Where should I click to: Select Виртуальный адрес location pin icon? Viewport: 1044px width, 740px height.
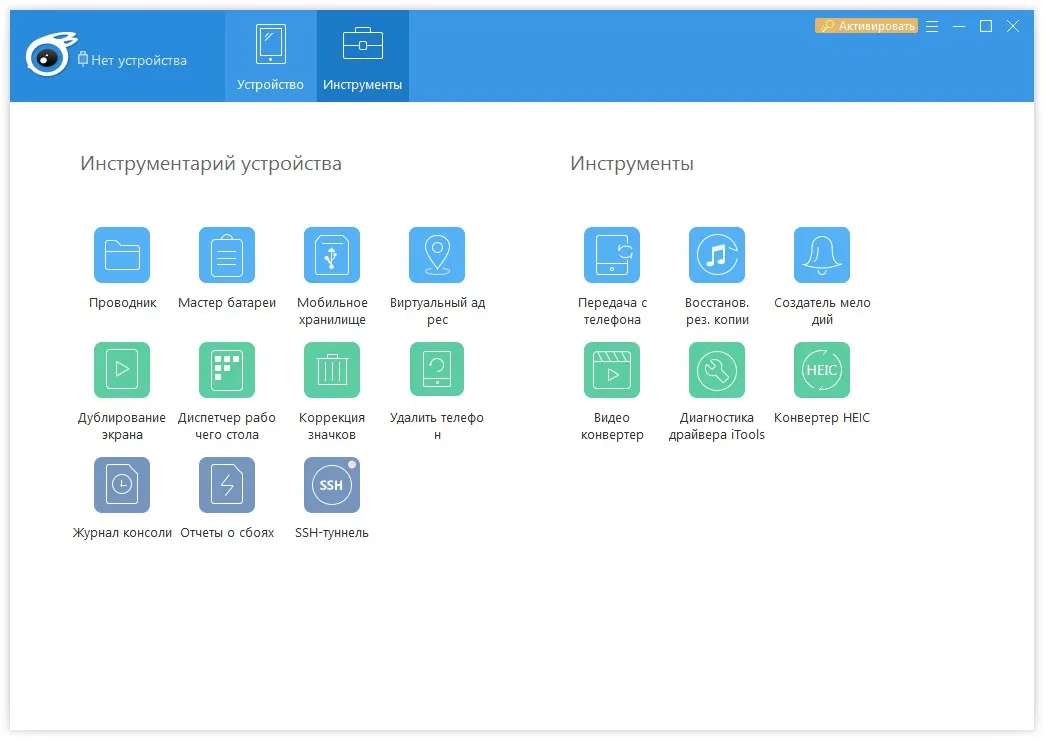click(437, 255)
